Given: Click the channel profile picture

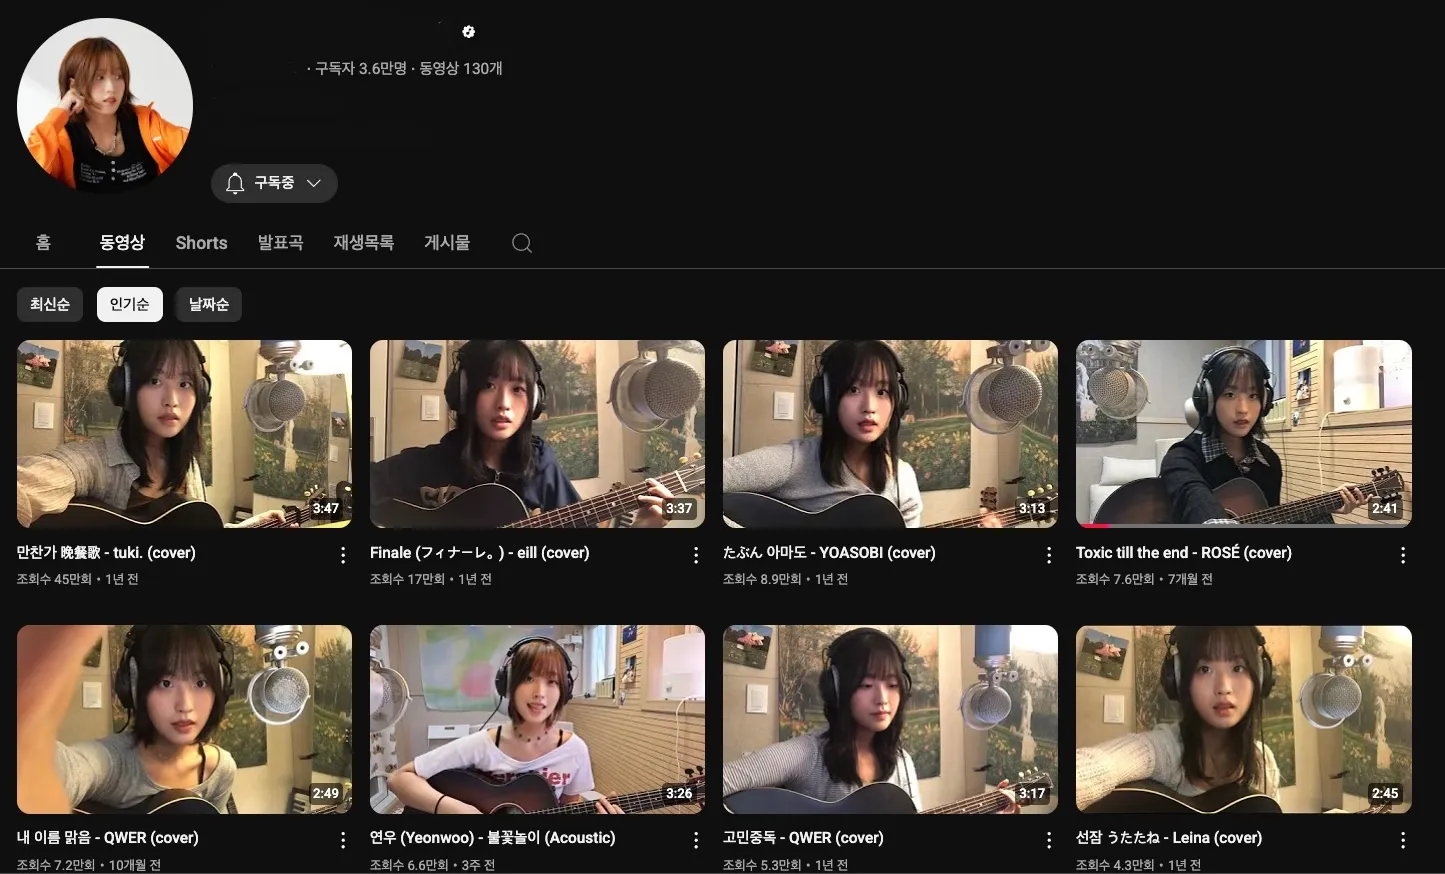Looking at the screenshot, I should tap(105, 104).
